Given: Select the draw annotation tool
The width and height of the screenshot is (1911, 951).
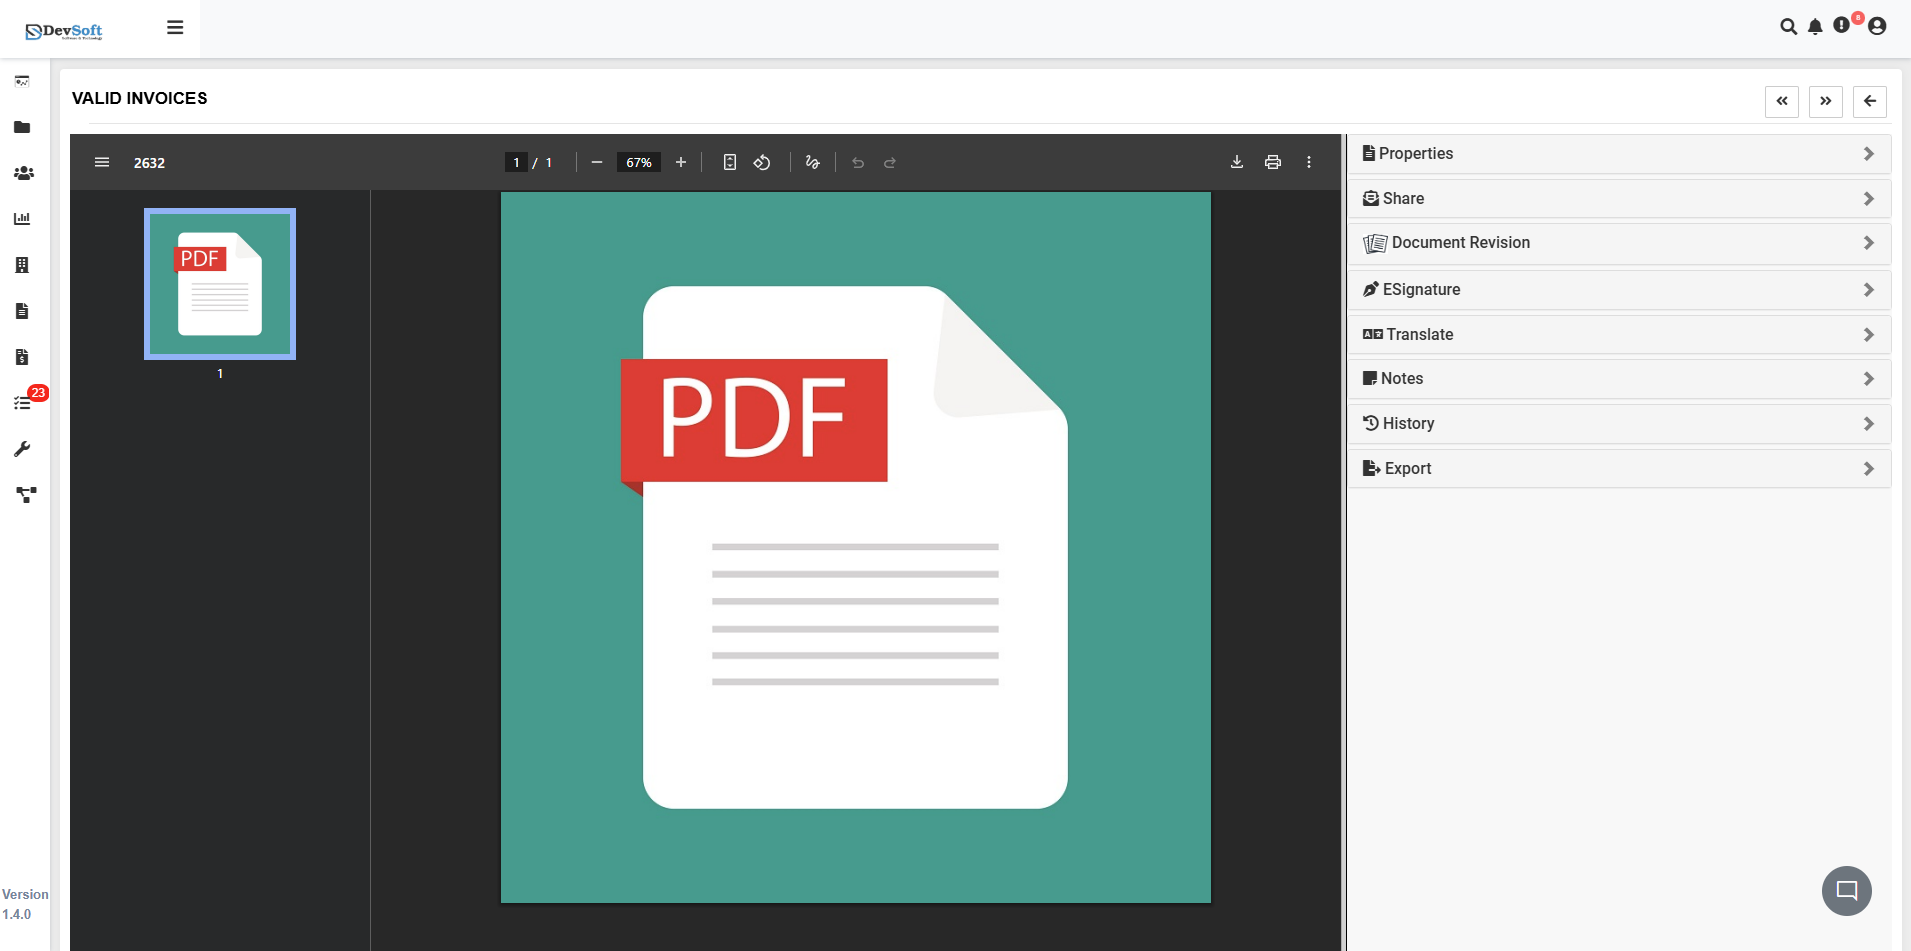Looking at the screenshot, I should (x=812, y=161).
